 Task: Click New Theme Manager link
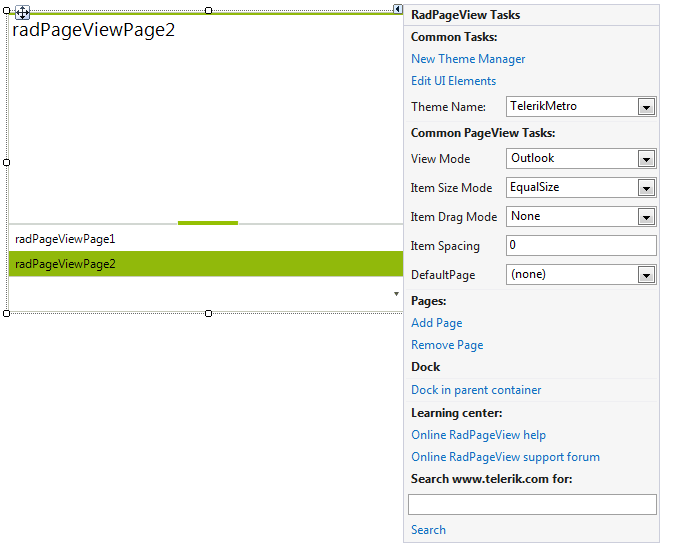pyautogui.click(x=468, y=59)
